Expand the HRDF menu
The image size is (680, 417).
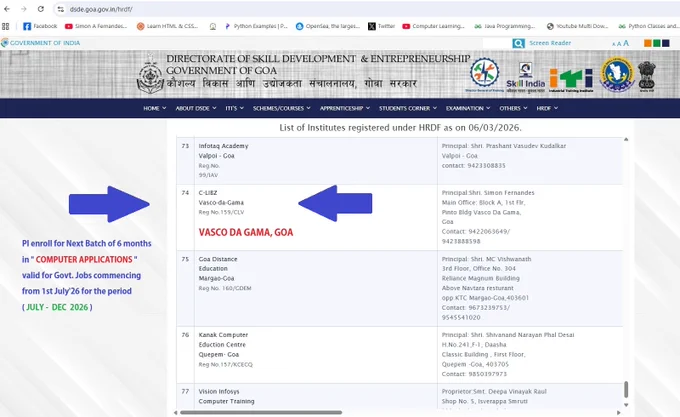[x=547, y=108]
